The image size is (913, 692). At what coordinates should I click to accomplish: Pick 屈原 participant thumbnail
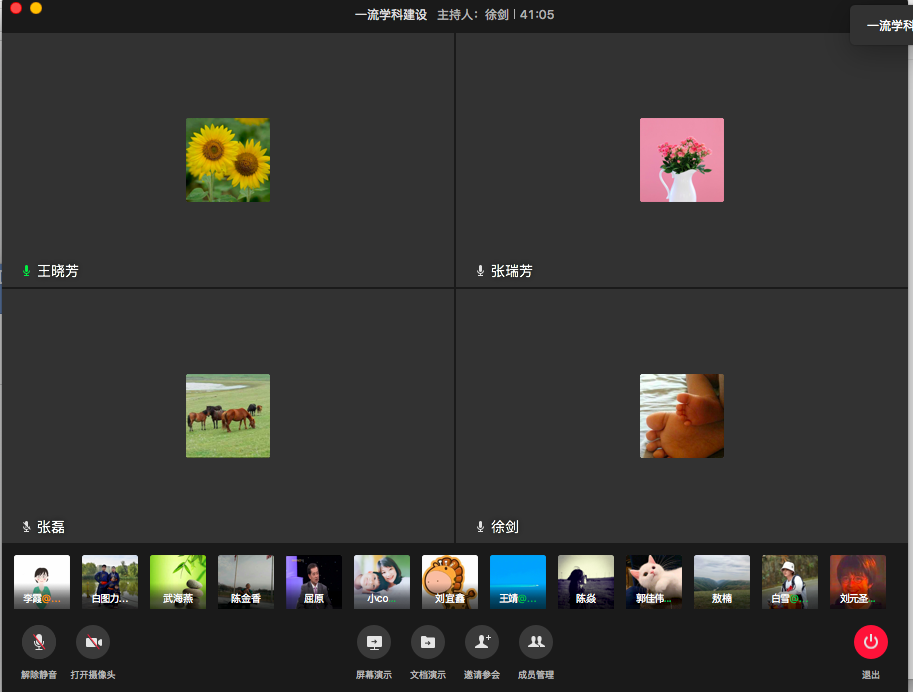(314, 582)
